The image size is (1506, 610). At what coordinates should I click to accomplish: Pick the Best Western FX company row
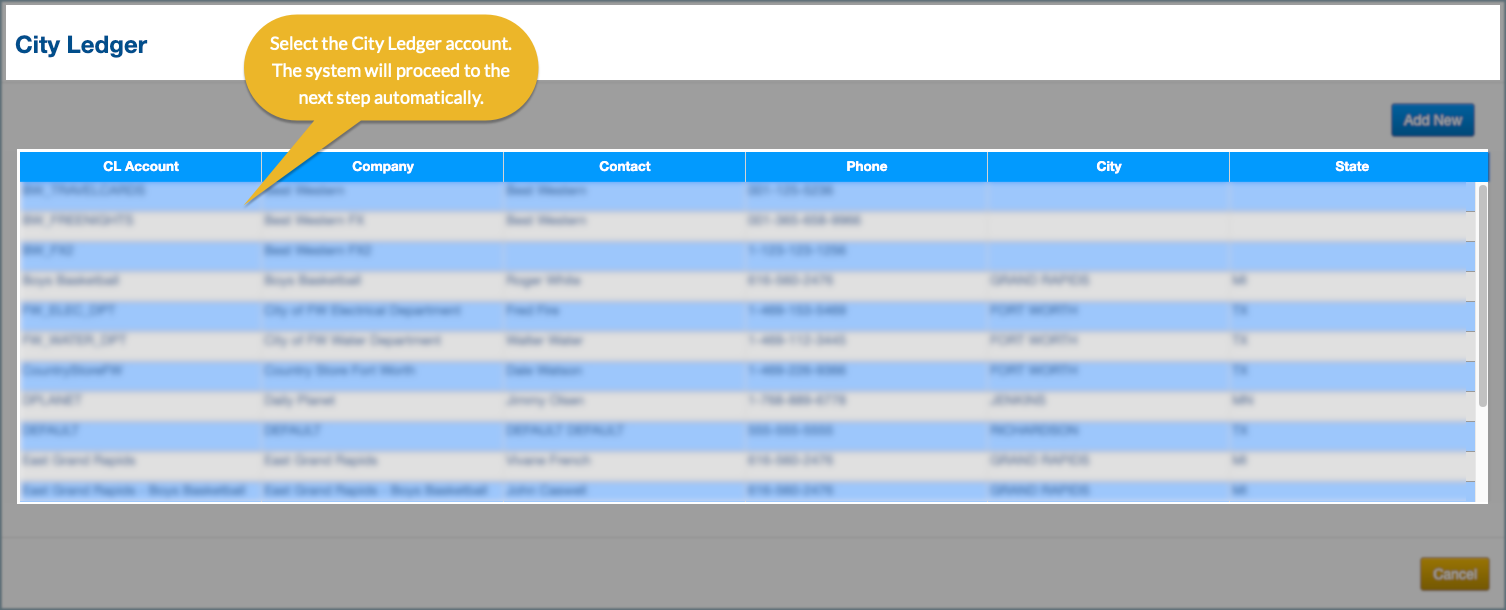click(312, 221)
